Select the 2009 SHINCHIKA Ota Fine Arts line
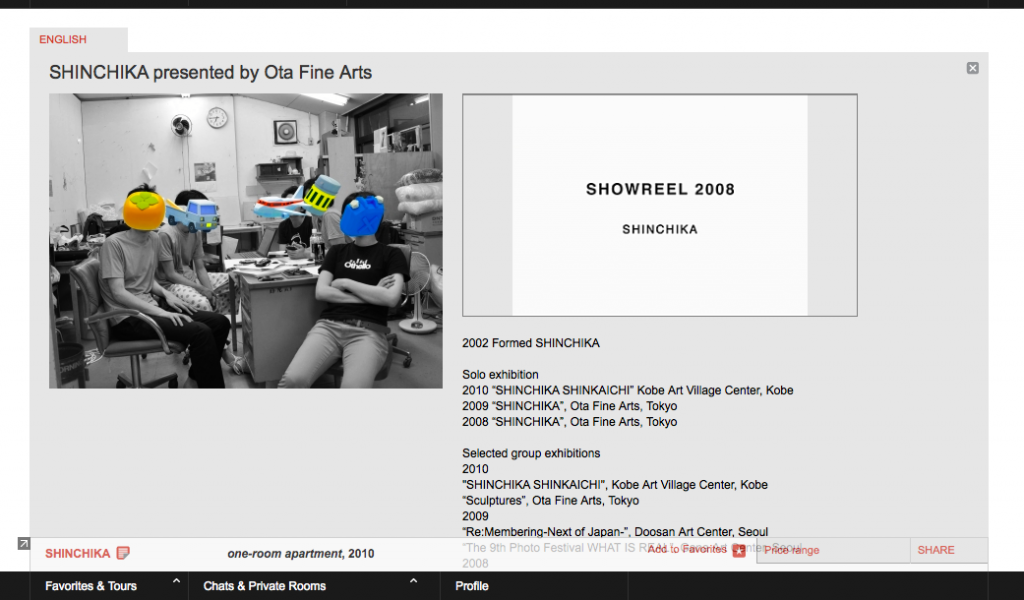1024x600 pixels. (569, 406)
